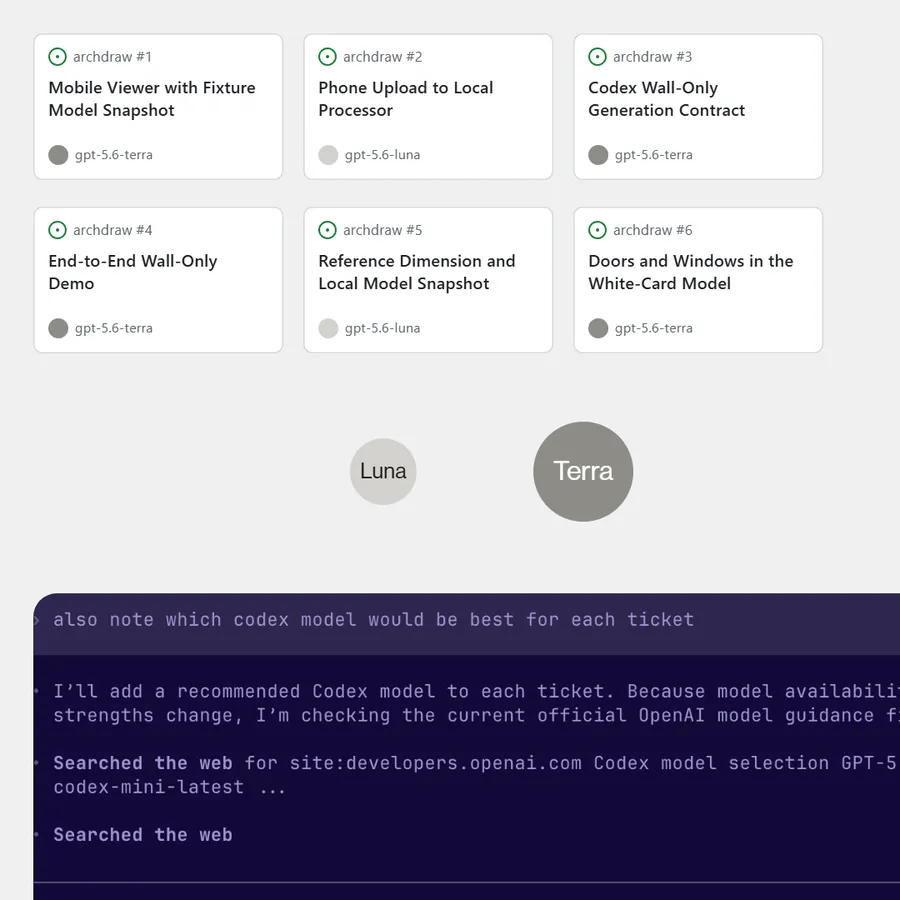
Task: Click the archdraw #3 label
Action: (653, 57)
